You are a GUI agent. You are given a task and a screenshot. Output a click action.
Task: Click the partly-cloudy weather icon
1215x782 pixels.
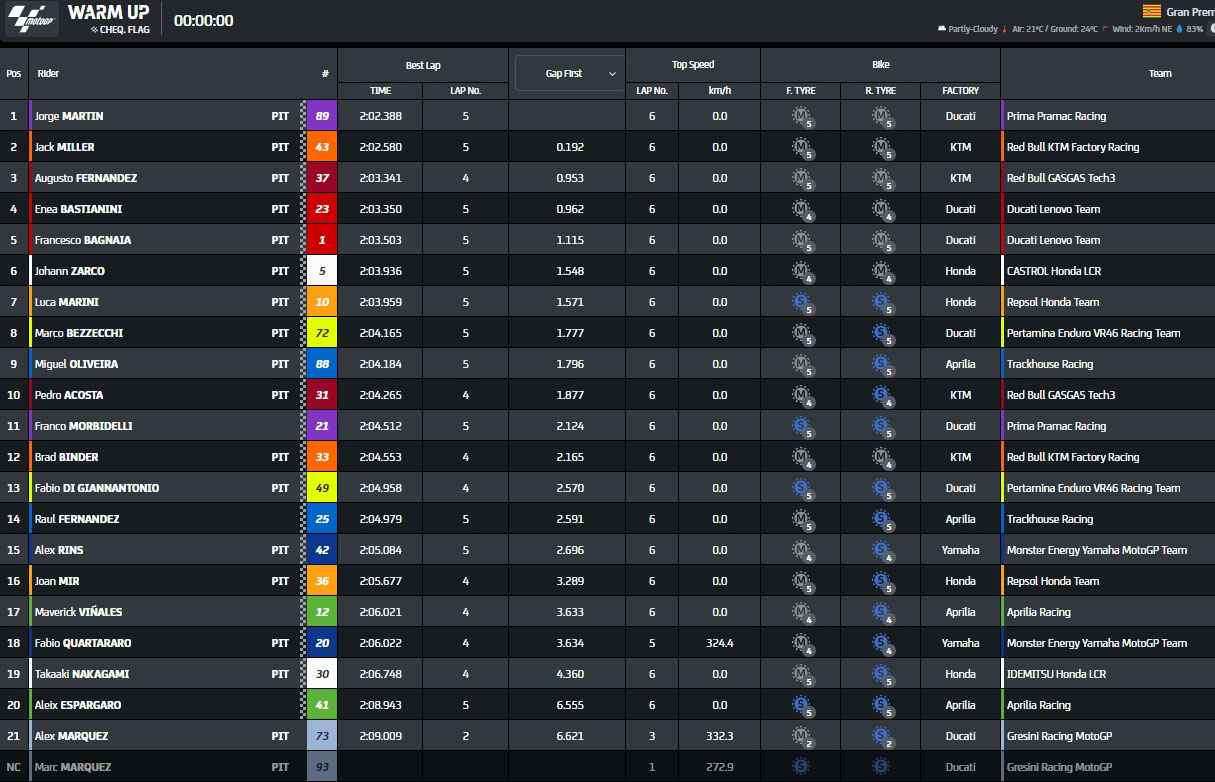click(941, 29)
